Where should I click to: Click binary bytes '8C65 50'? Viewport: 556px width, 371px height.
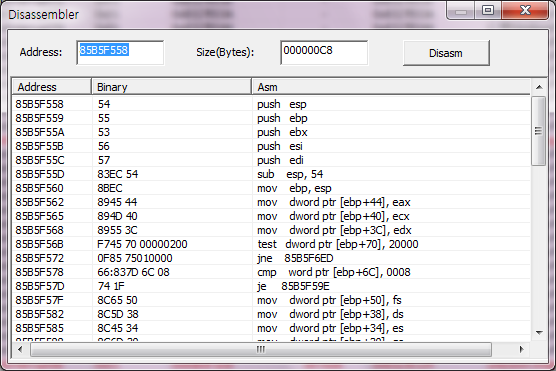pos(117,300)
